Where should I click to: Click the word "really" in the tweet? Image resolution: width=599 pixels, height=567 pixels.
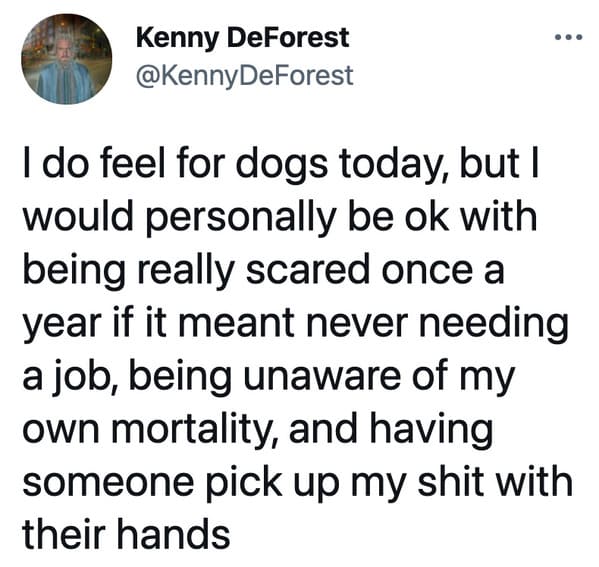click(x=185, y=271)
